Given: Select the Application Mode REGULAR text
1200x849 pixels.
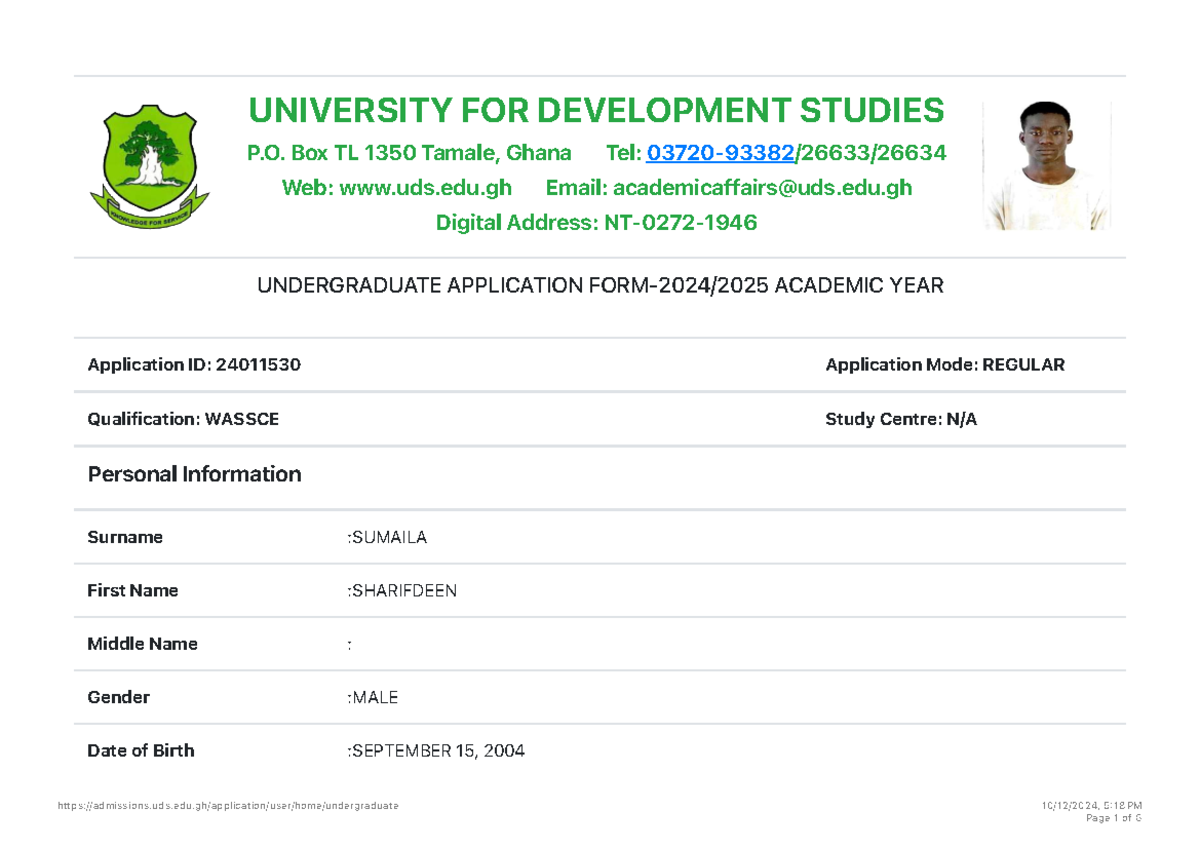Looking at the screenshot, I should (x=944, y=365).
